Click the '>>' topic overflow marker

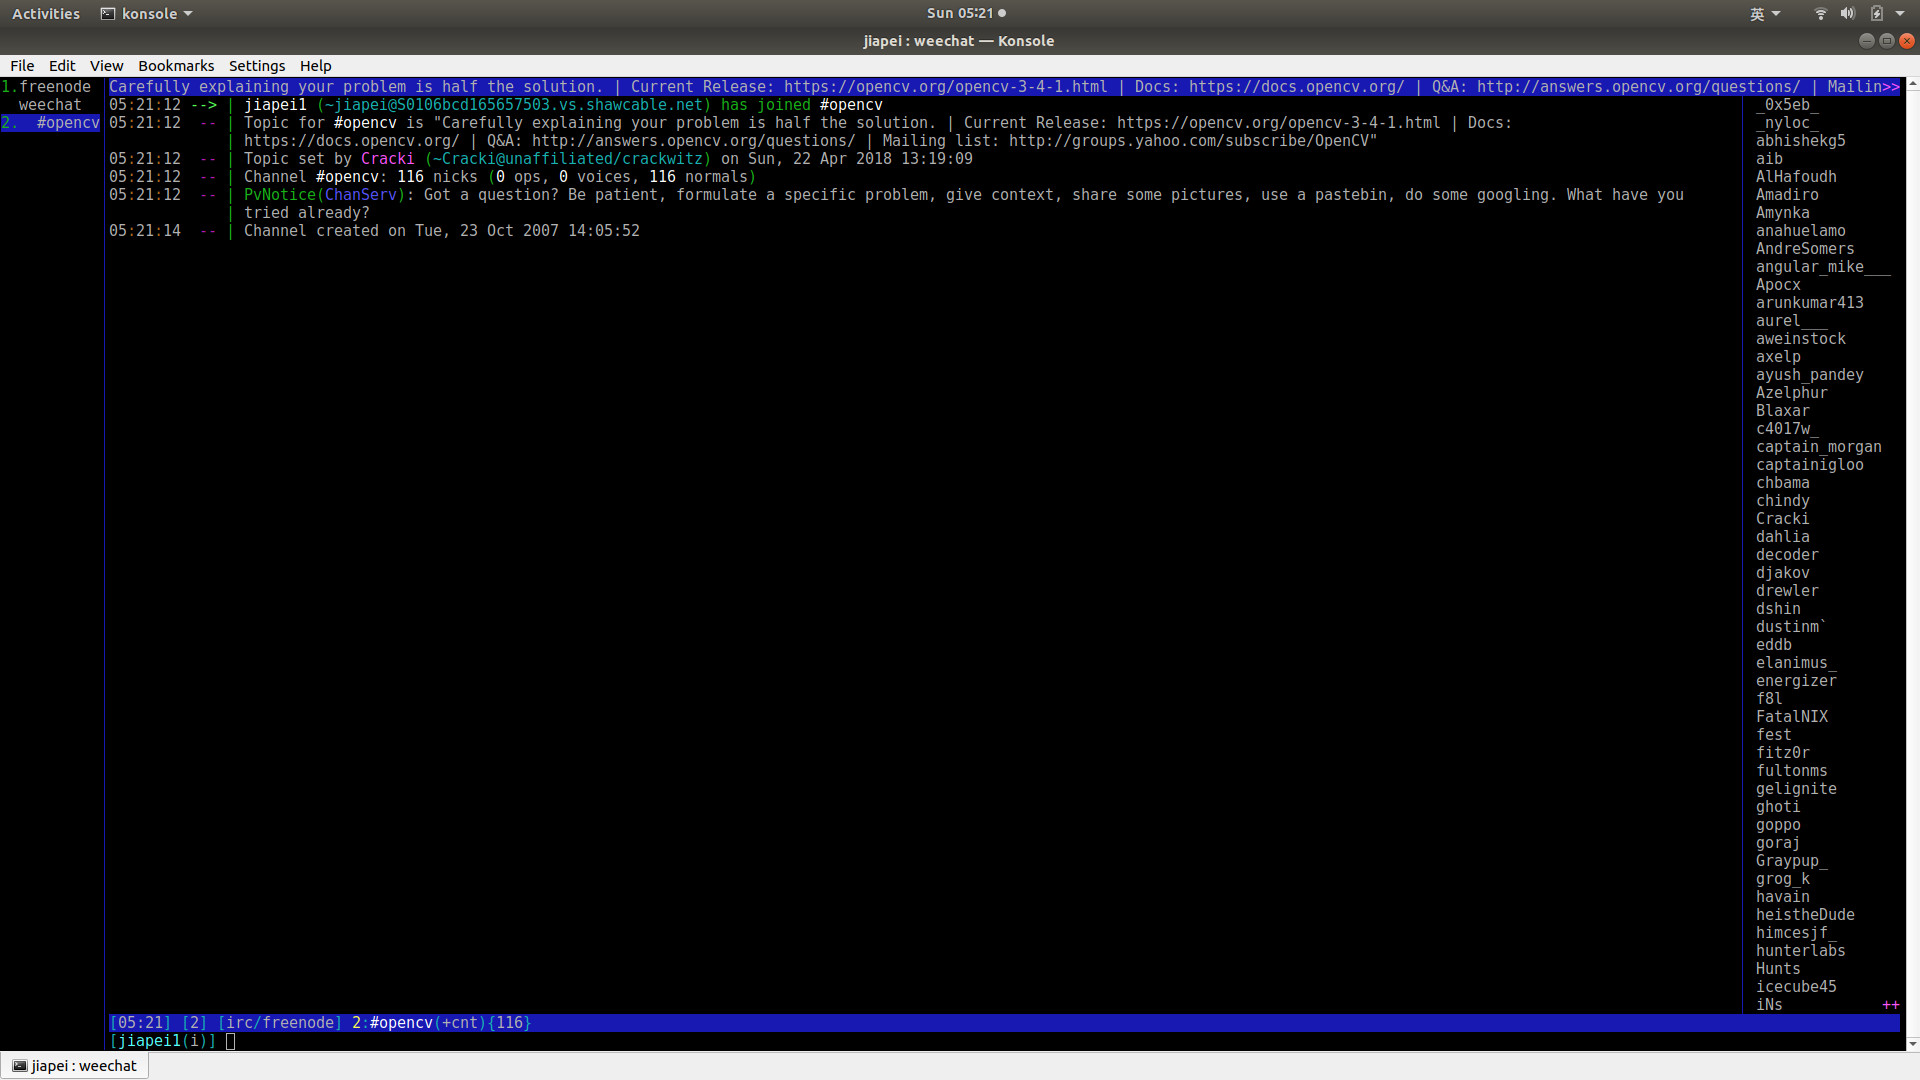pos(1890,87)
